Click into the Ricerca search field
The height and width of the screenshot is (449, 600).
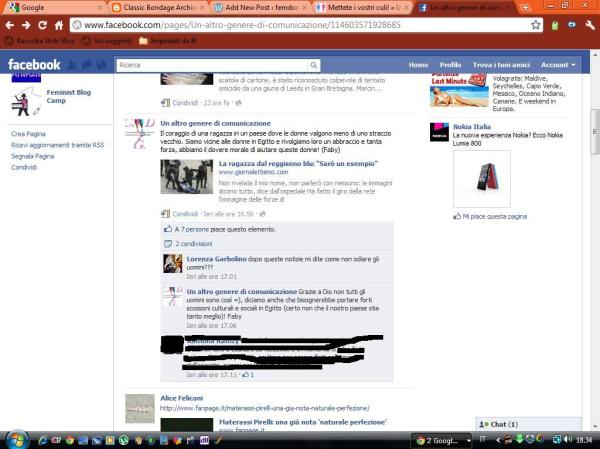coord(210,65)
